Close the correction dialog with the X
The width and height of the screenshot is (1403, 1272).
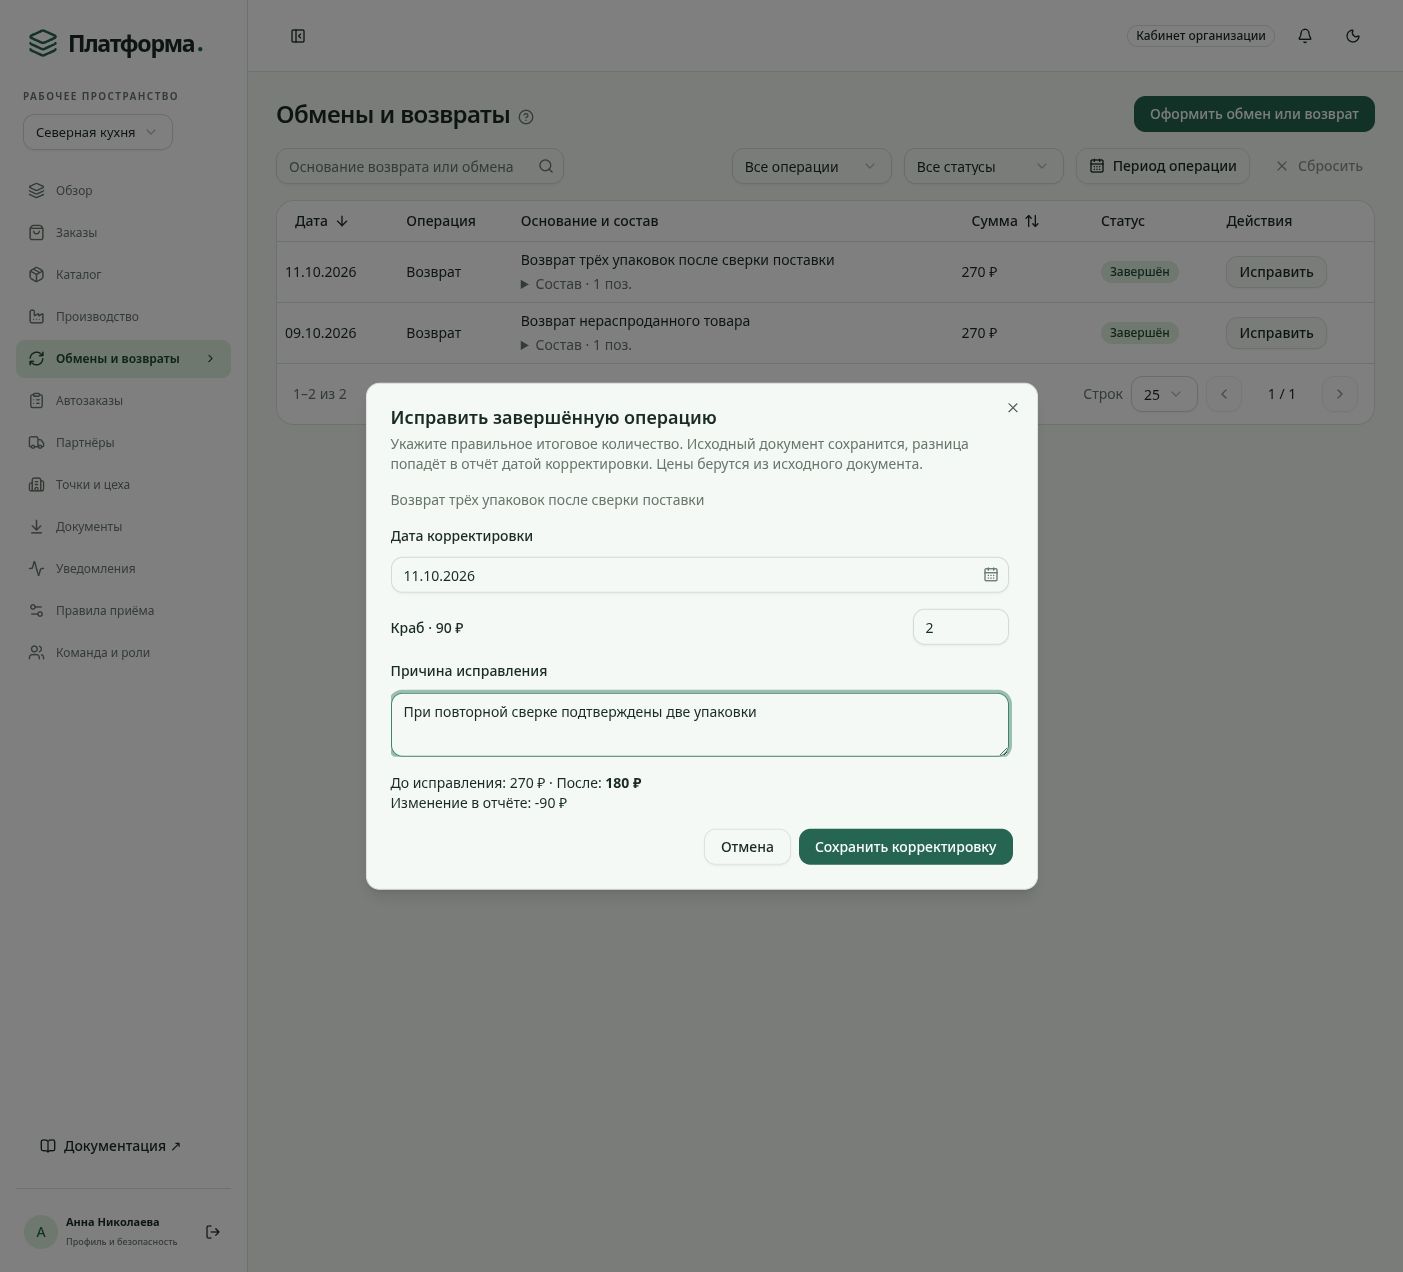coord(1013,408)
